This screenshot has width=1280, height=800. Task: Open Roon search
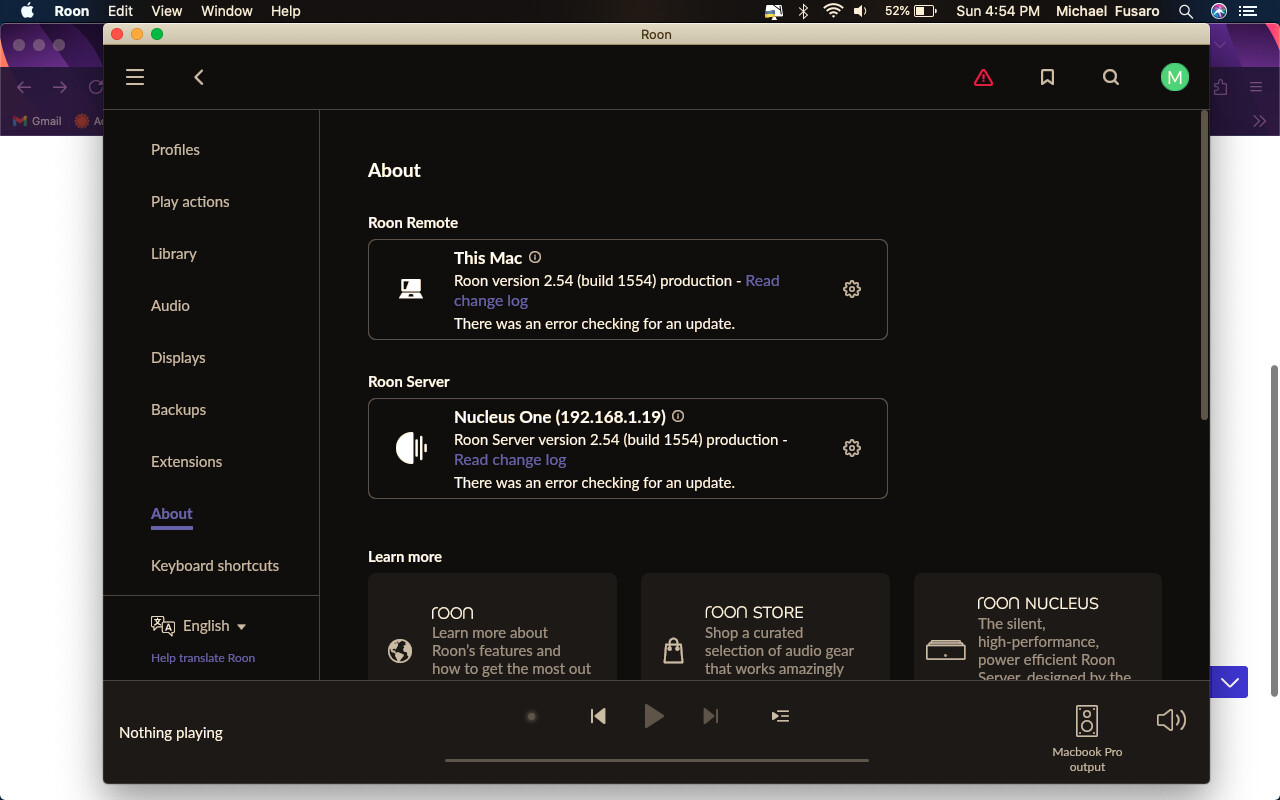click(x=1111, y=77)
